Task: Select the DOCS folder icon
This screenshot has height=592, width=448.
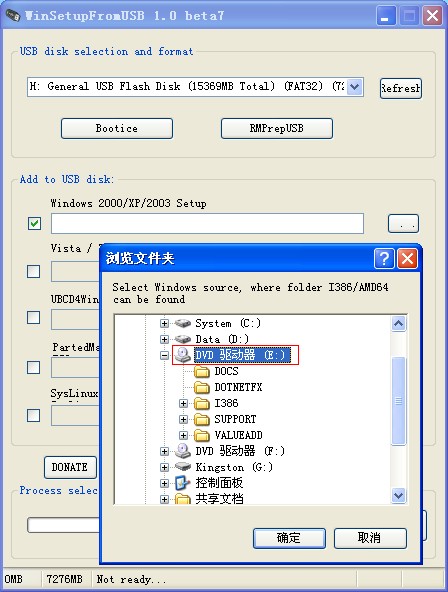Action: click(202, 372)
